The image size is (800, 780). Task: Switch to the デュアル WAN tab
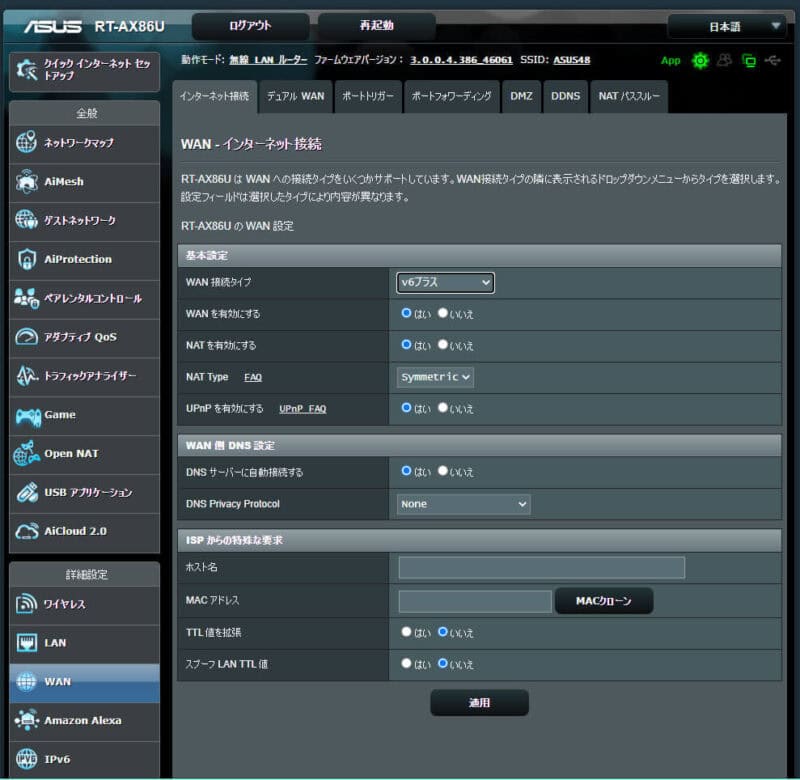pos(295,97)
